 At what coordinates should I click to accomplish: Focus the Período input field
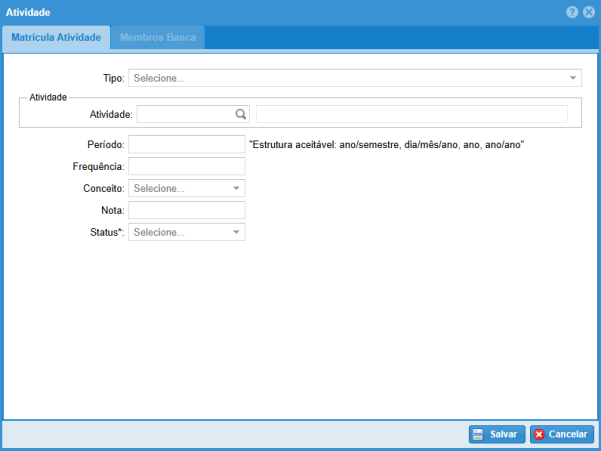187,144
